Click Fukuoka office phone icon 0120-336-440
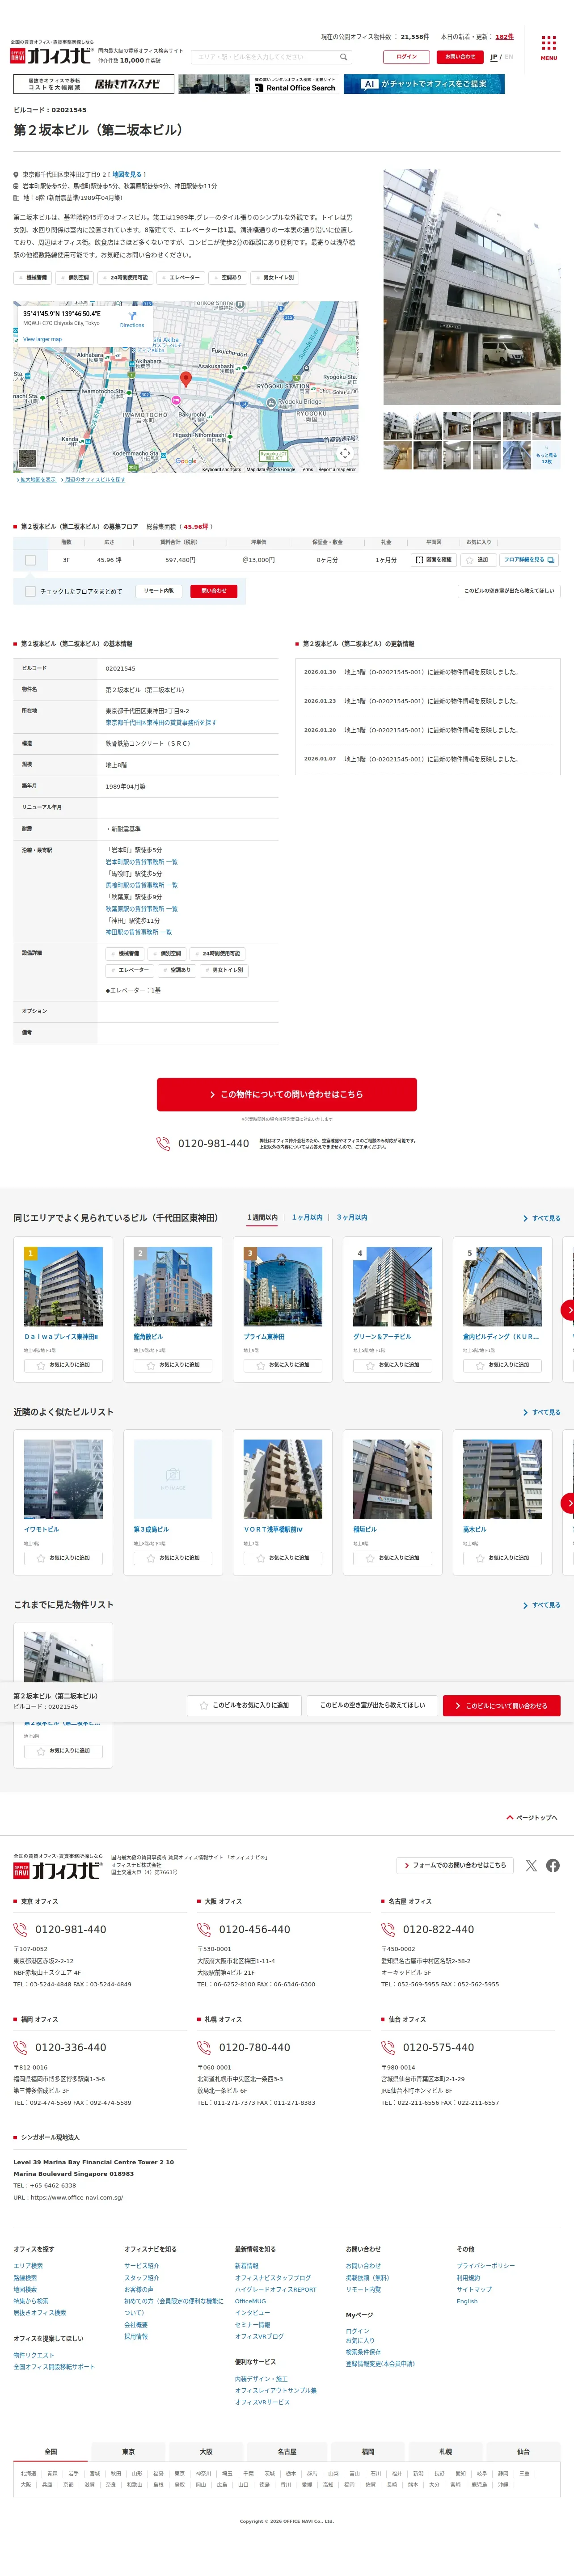The image size is (574, 2576). click(20, 2047)
